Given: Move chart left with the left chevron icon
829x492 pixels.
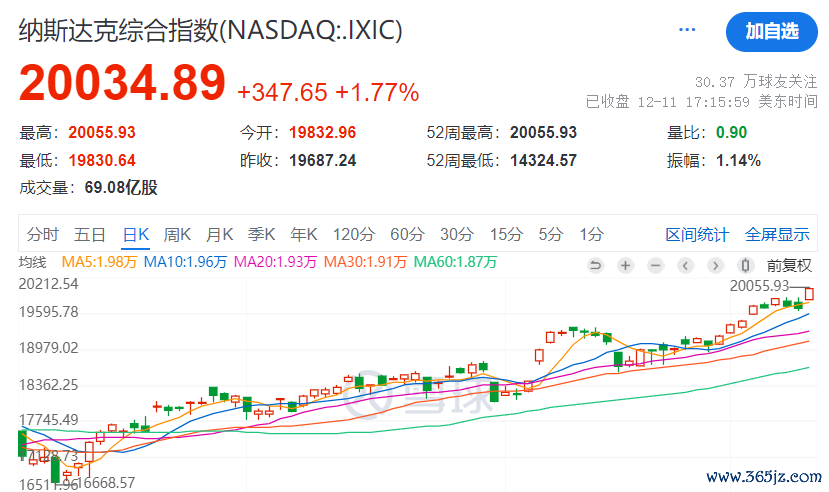Looking at the screenshot, I should 686,265.
